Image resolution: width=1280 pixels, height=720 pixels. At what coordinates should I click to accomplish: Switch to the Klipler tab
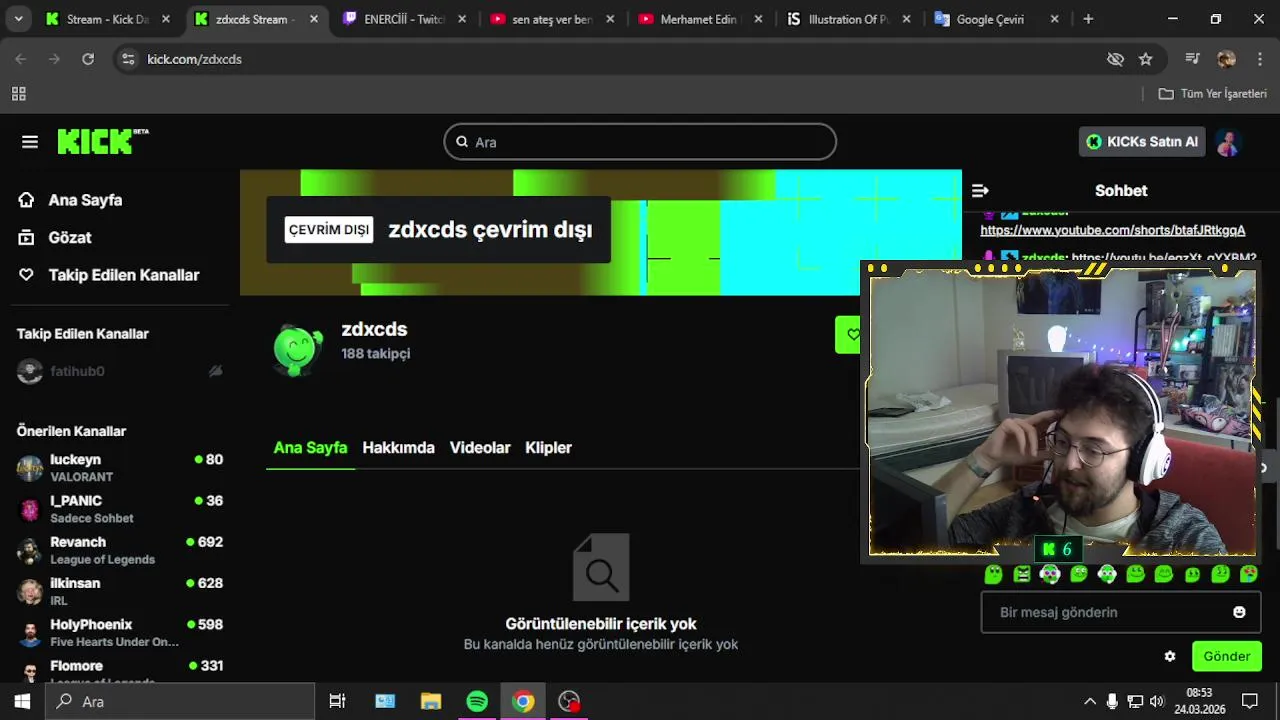point(548,448)
